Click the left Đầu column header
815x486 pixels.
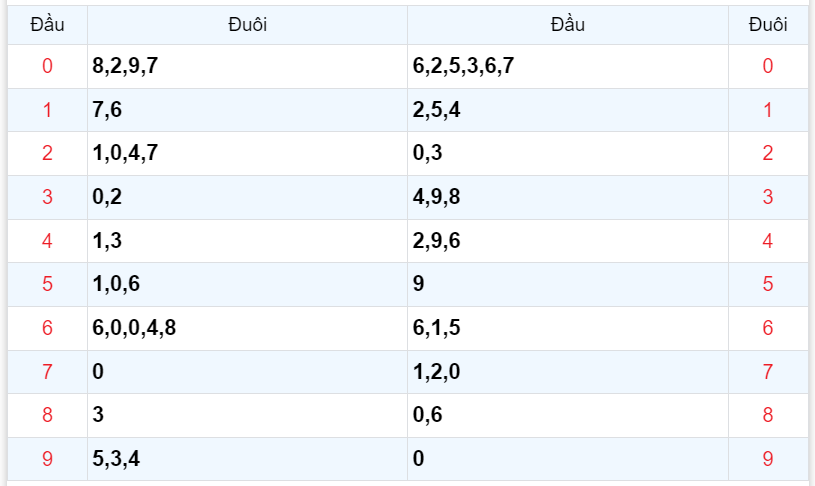click(x=47, y=24)
